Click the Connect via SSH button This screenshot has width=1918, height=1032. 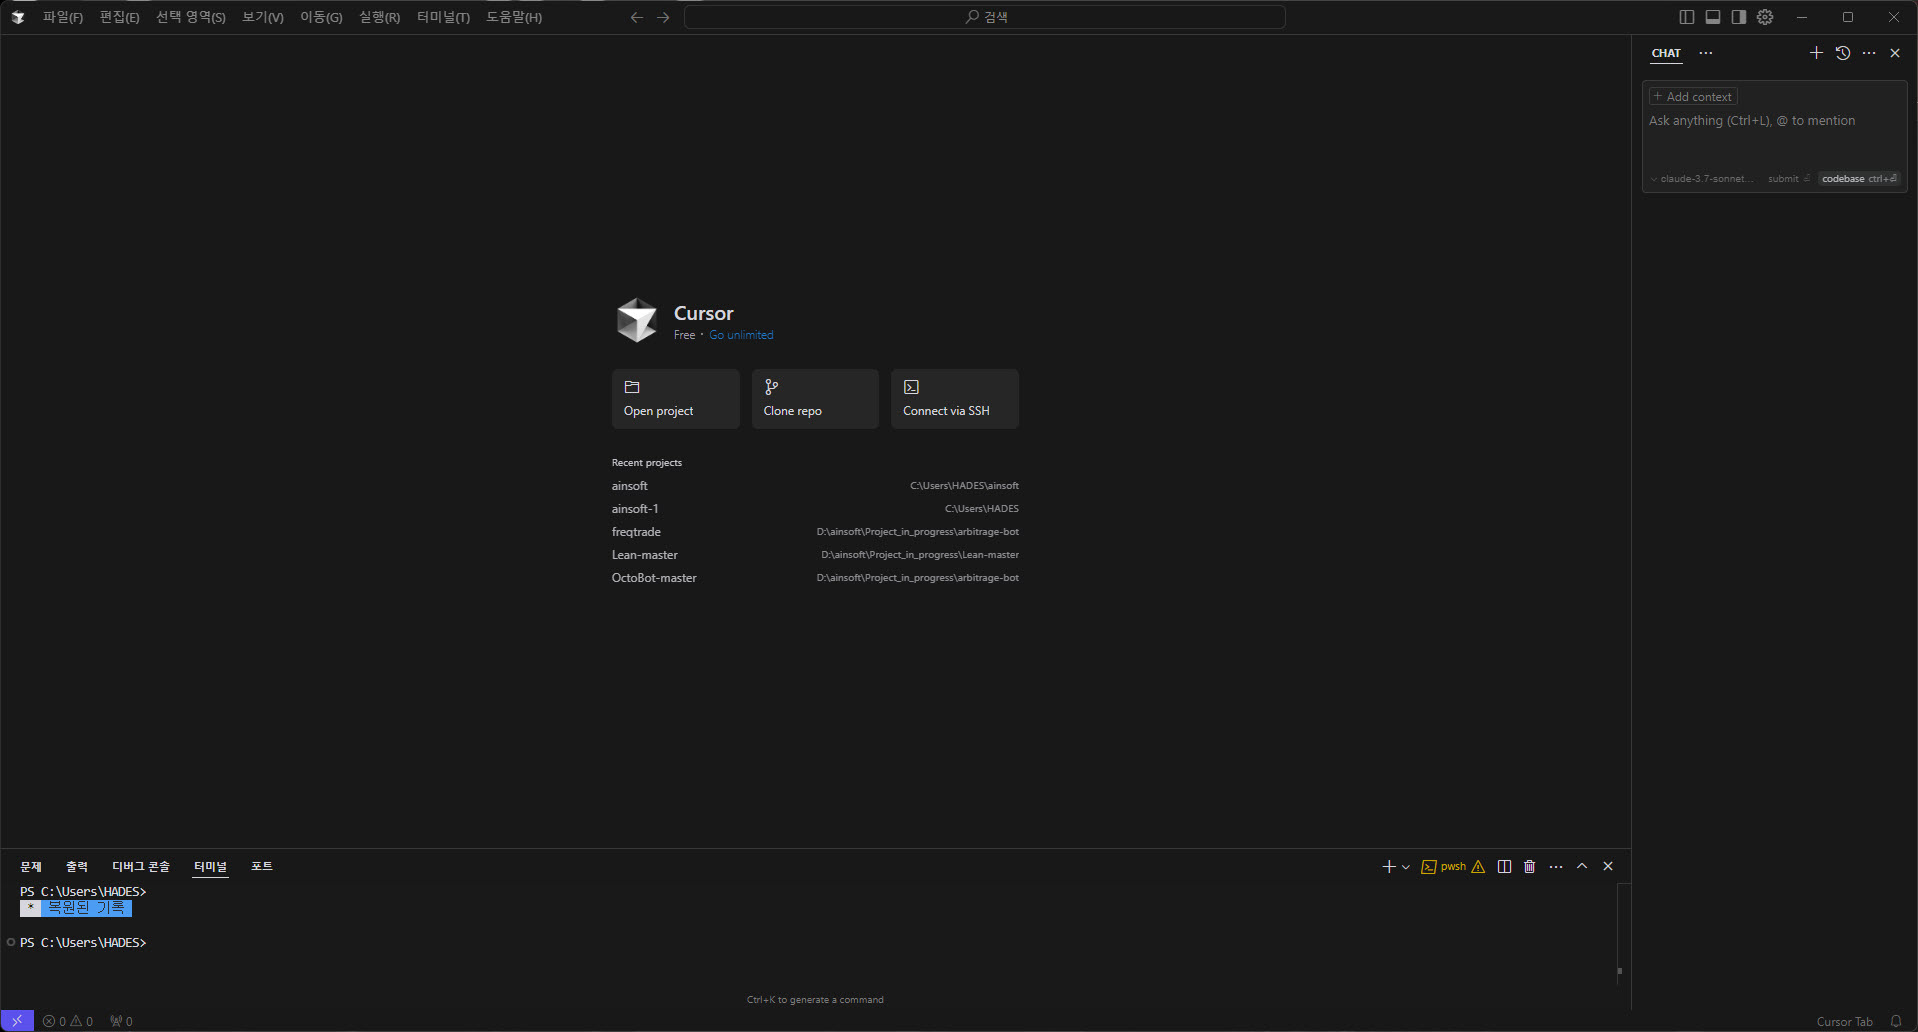click(x=955, y=399)
